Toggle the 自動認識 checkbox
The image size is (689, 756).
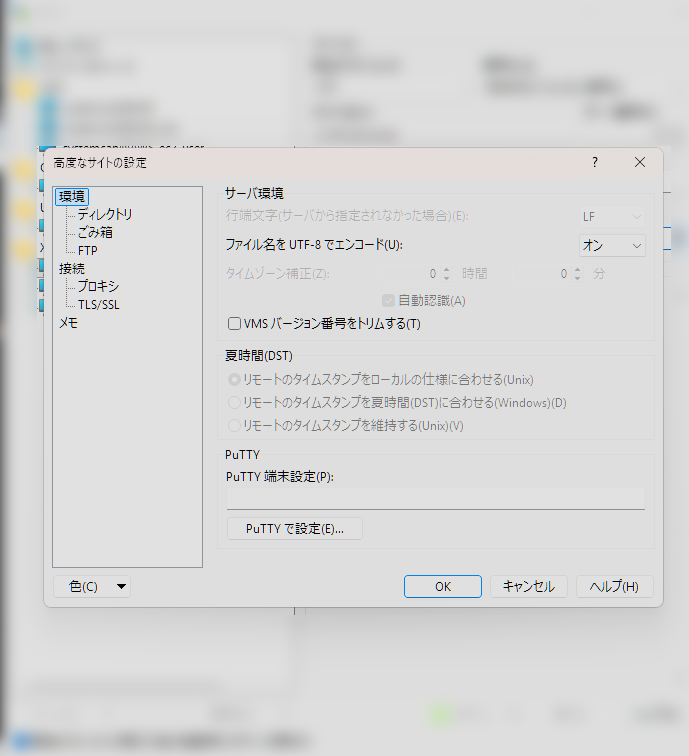click(x=389, y=300)
